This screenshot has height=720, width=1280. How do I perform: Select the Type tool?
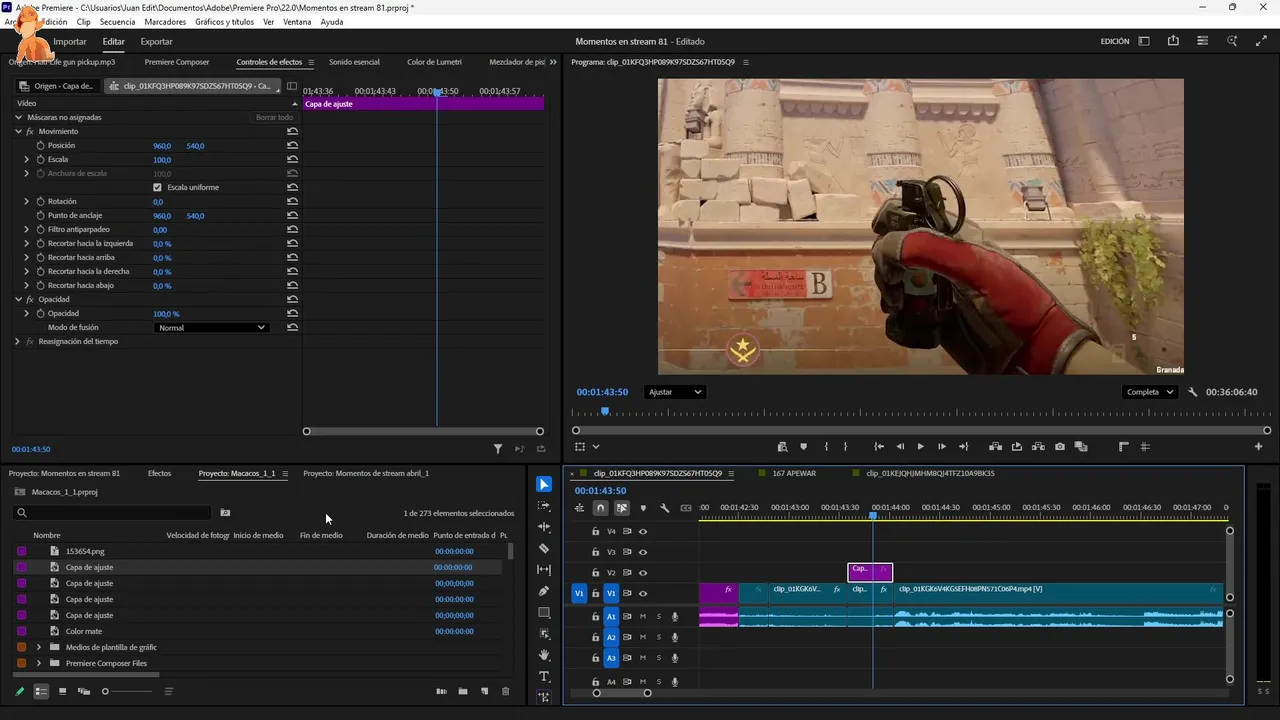544,676
